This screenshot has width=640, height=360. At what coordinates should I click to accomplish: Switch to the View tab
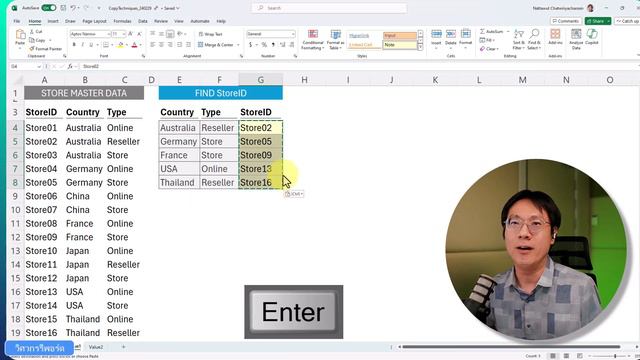click(x=179, y=21)
